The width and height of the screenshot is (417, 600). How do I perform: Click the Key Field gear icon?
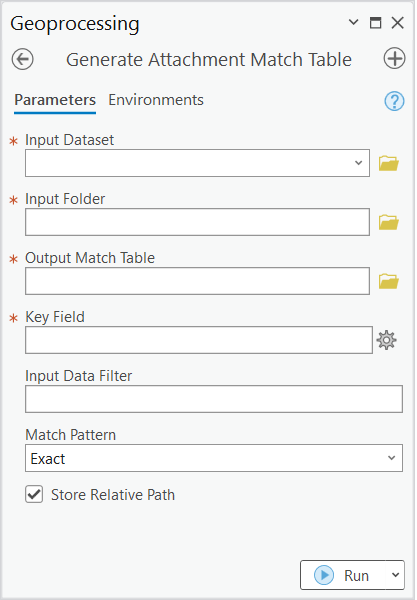coord(386,340)
